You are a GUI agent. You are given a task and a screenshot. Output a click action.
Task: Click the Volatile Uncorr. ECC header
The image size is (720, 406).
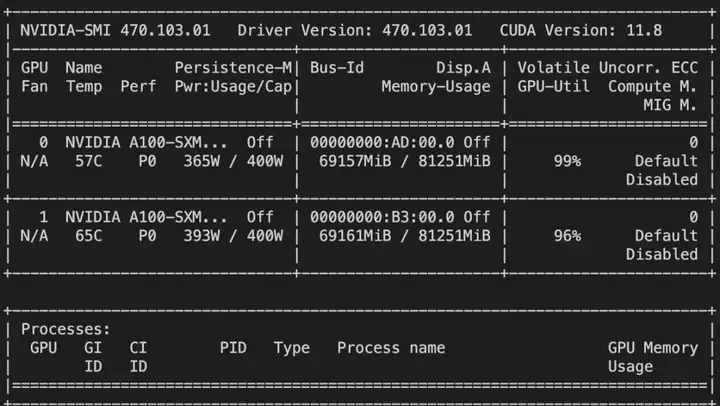click(608, 68)
